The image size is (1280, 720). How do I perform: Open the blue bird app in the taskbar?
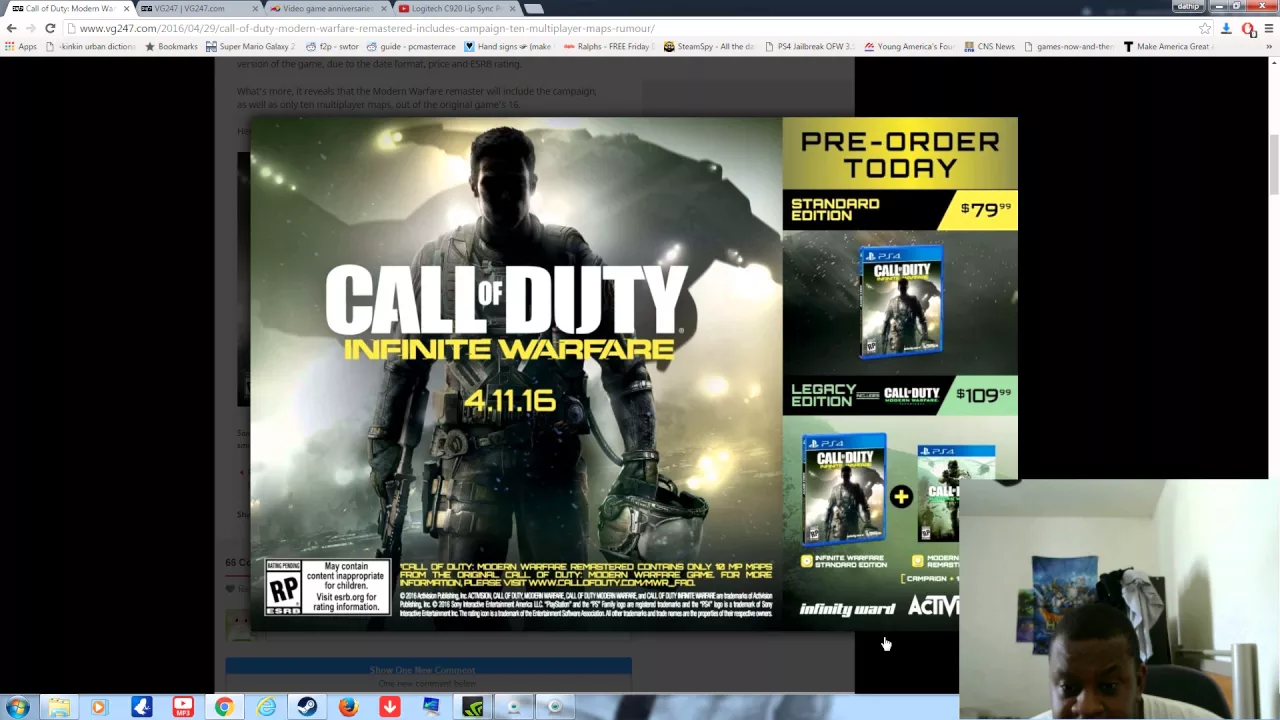click(141, 707)
